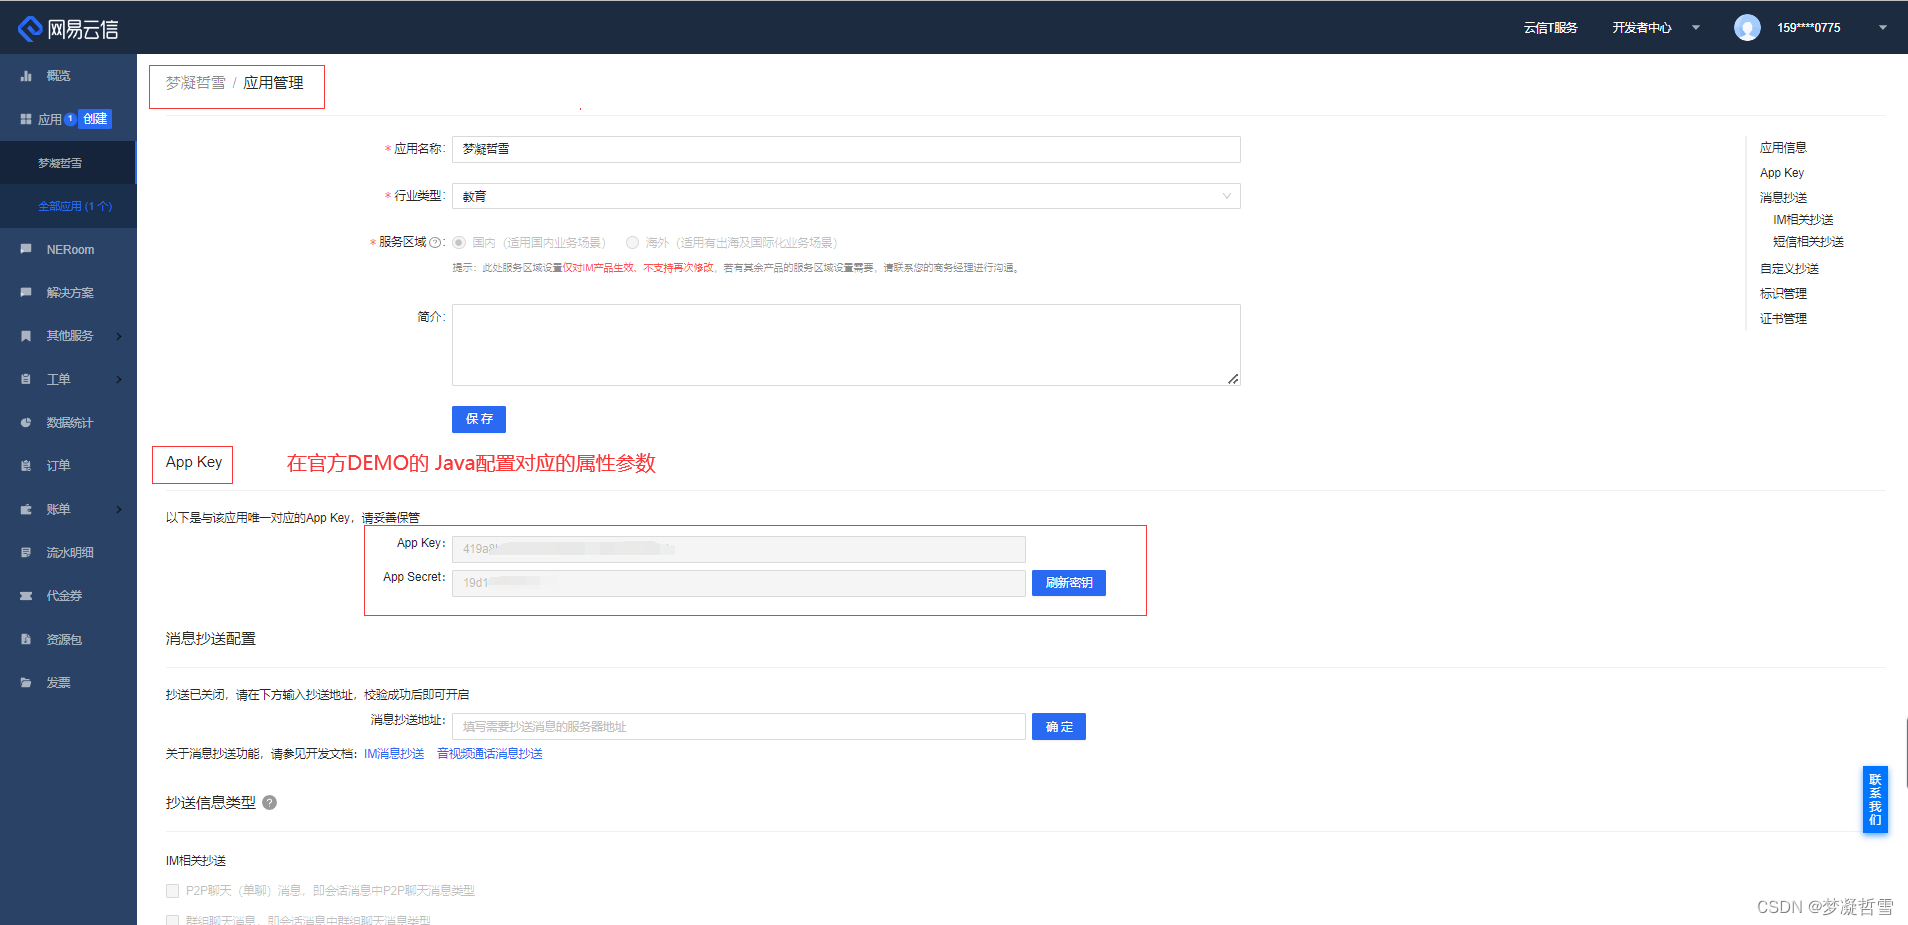
Task: Expand the 工单 submenu chevron
Action: [119, 379]
